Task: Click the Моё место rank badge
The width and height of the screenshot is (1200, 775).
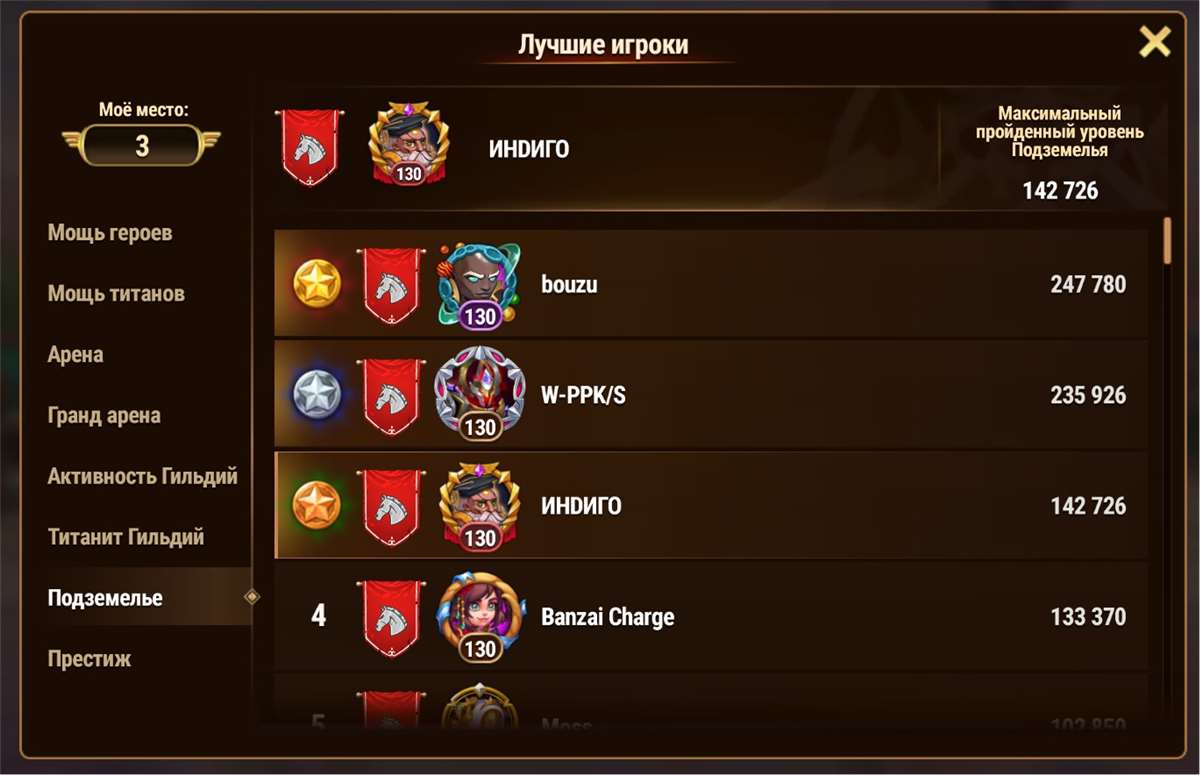Action: [141, 146]
